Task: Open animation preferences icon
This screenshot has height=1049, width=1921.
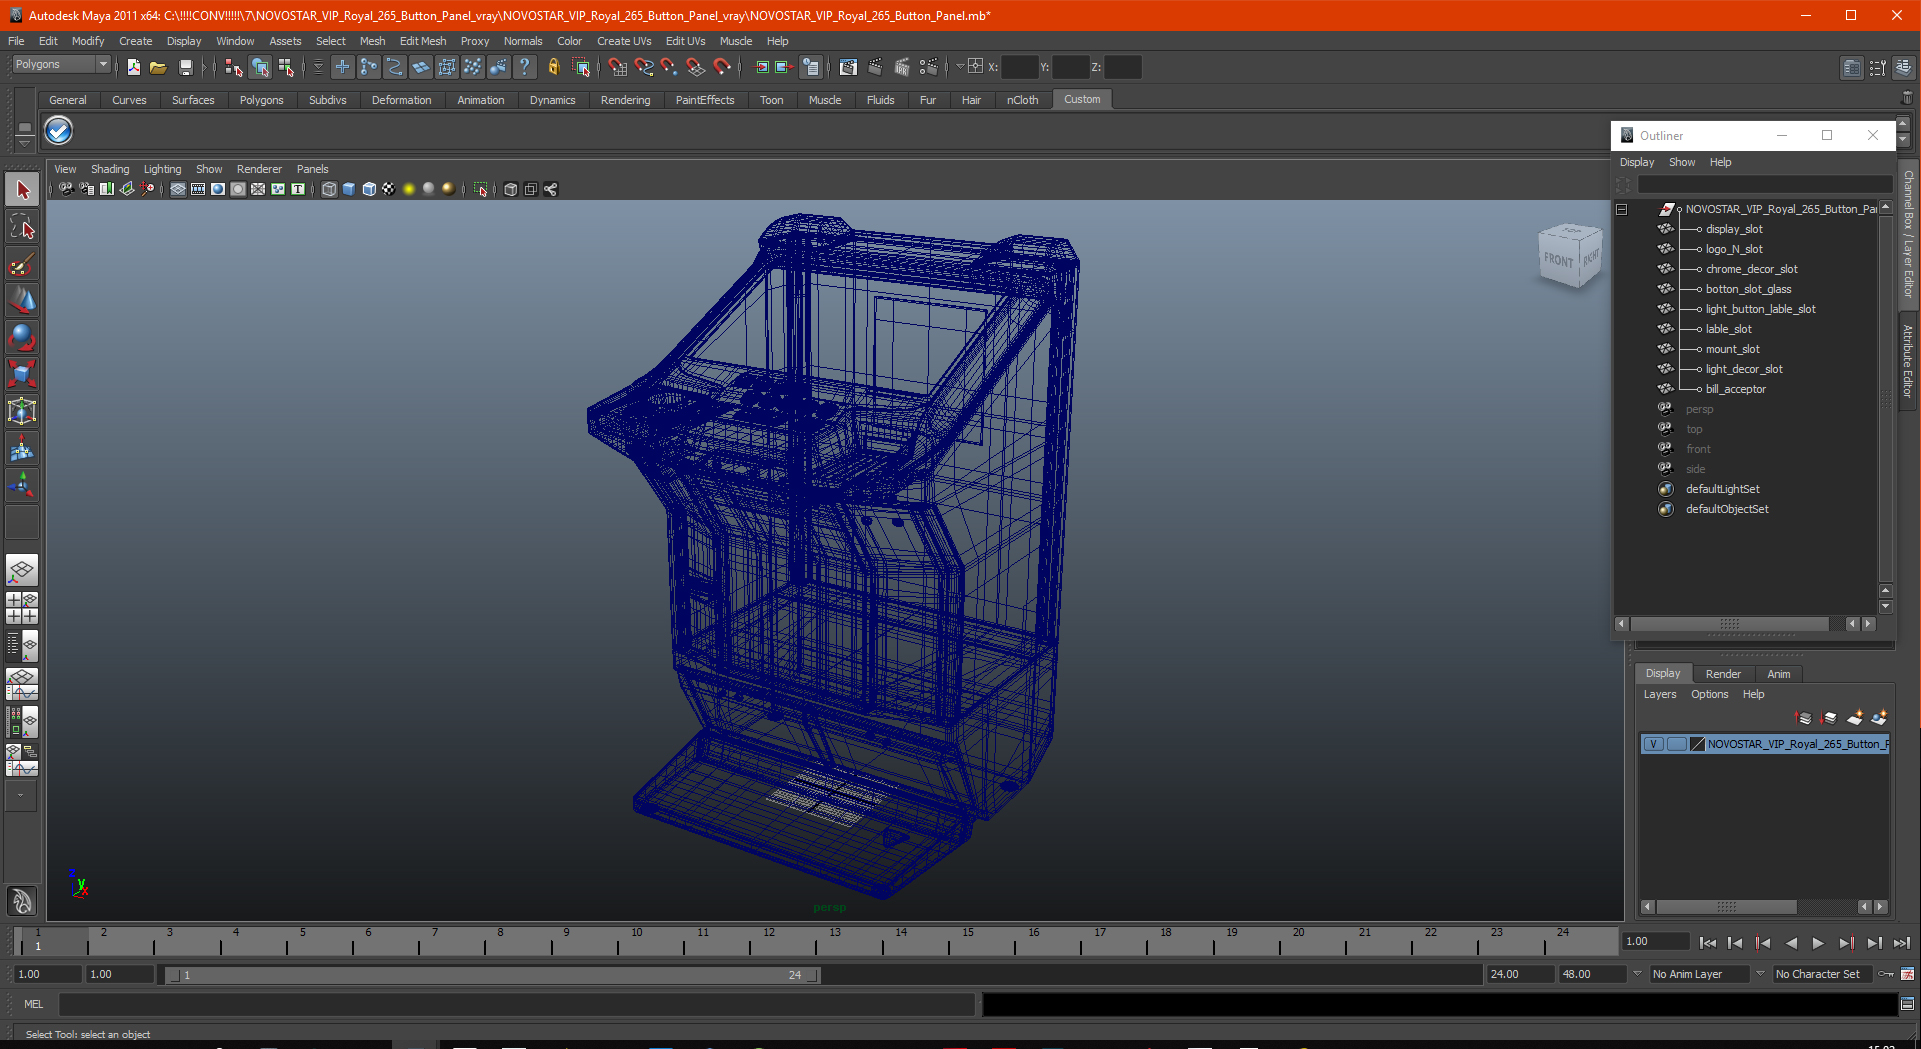Action: (x=1907, y=974)
